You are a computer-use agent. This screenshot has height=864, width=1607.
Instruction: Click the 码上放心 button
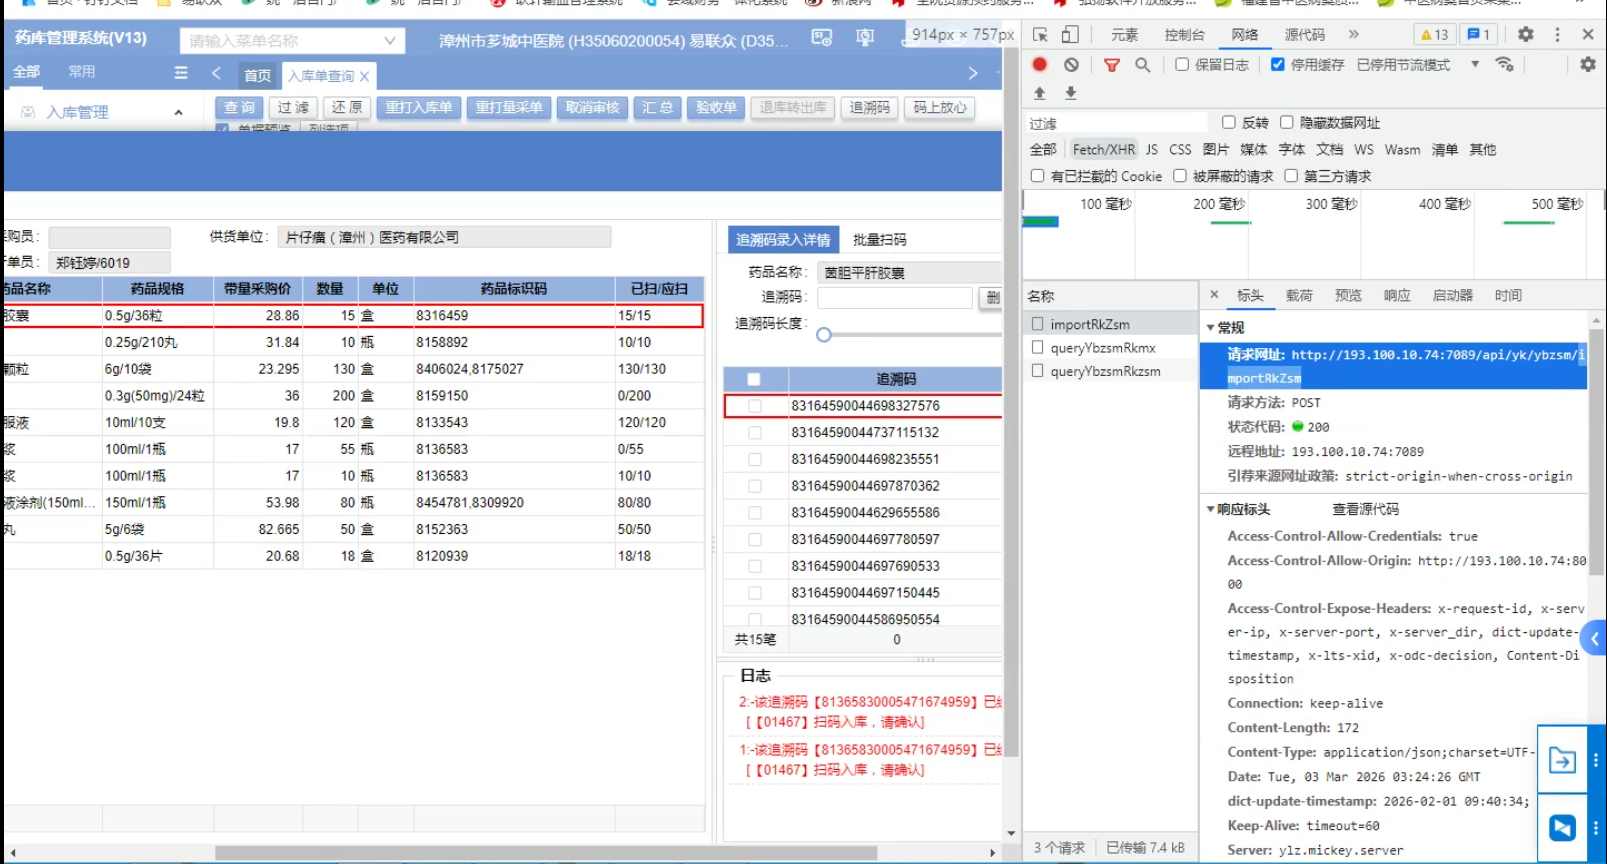pos(940,108)
